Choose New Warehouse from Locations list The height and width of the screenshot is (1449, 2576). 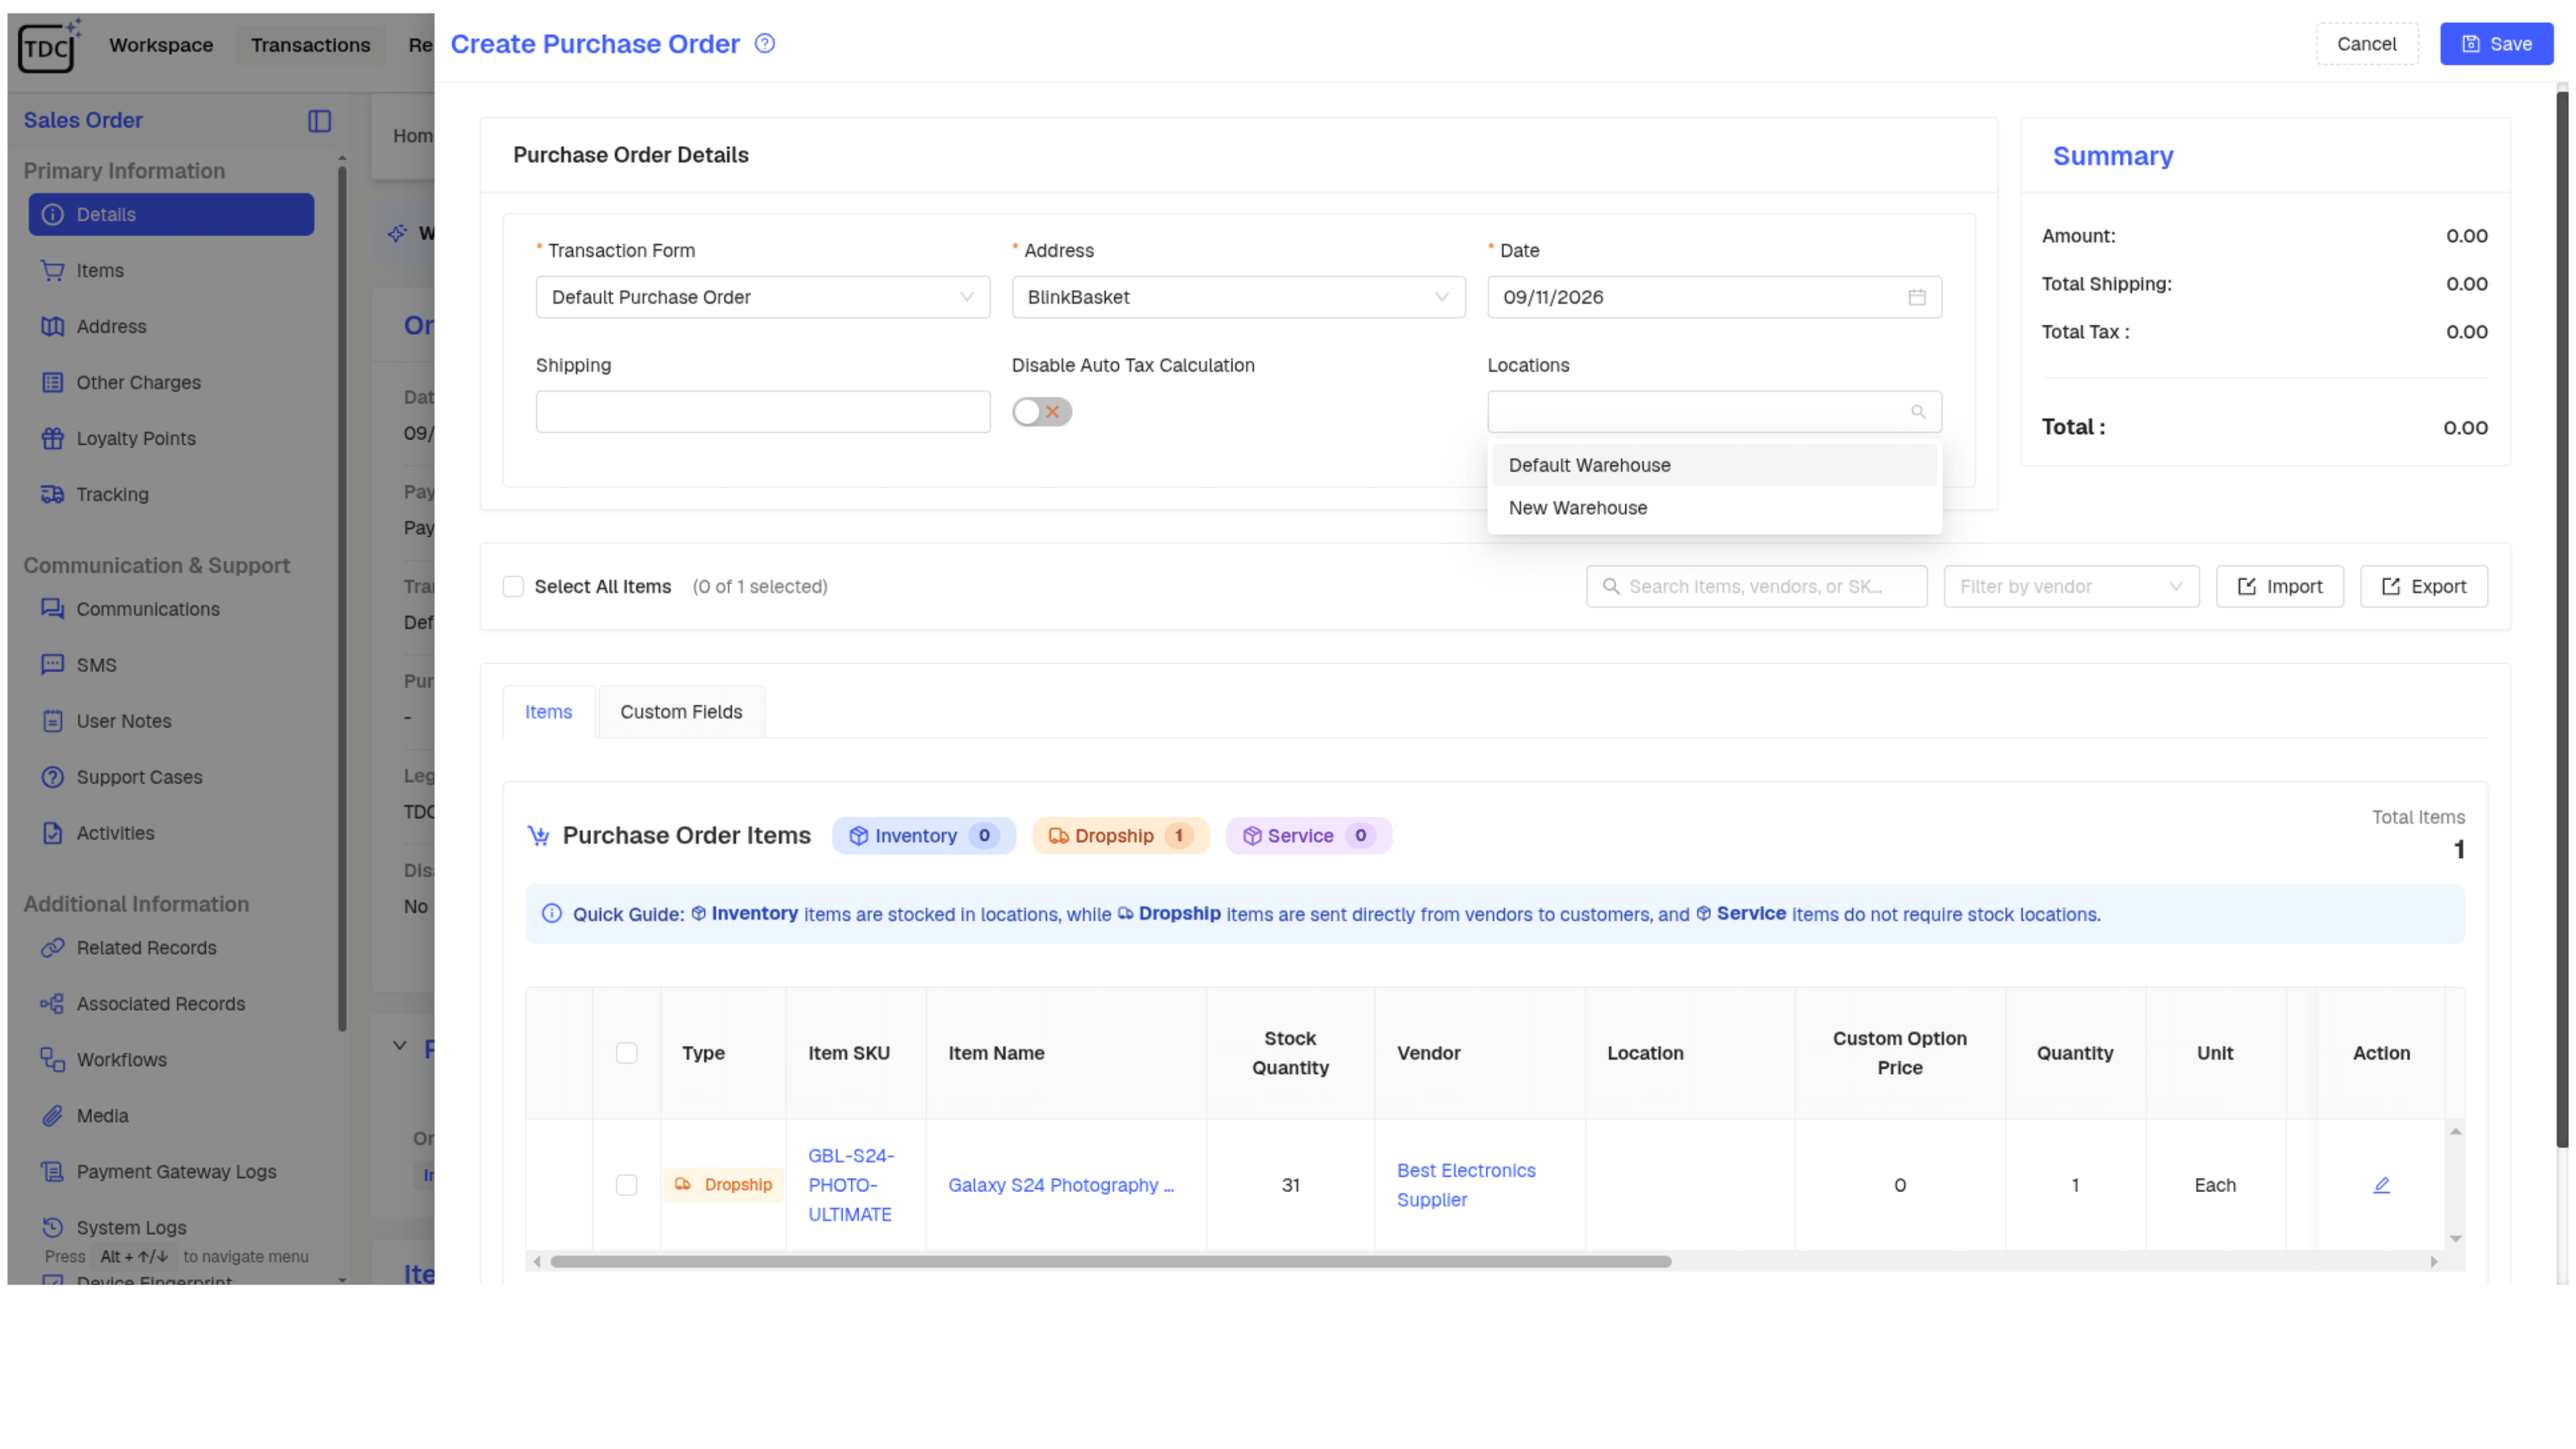click(1714, 508)
